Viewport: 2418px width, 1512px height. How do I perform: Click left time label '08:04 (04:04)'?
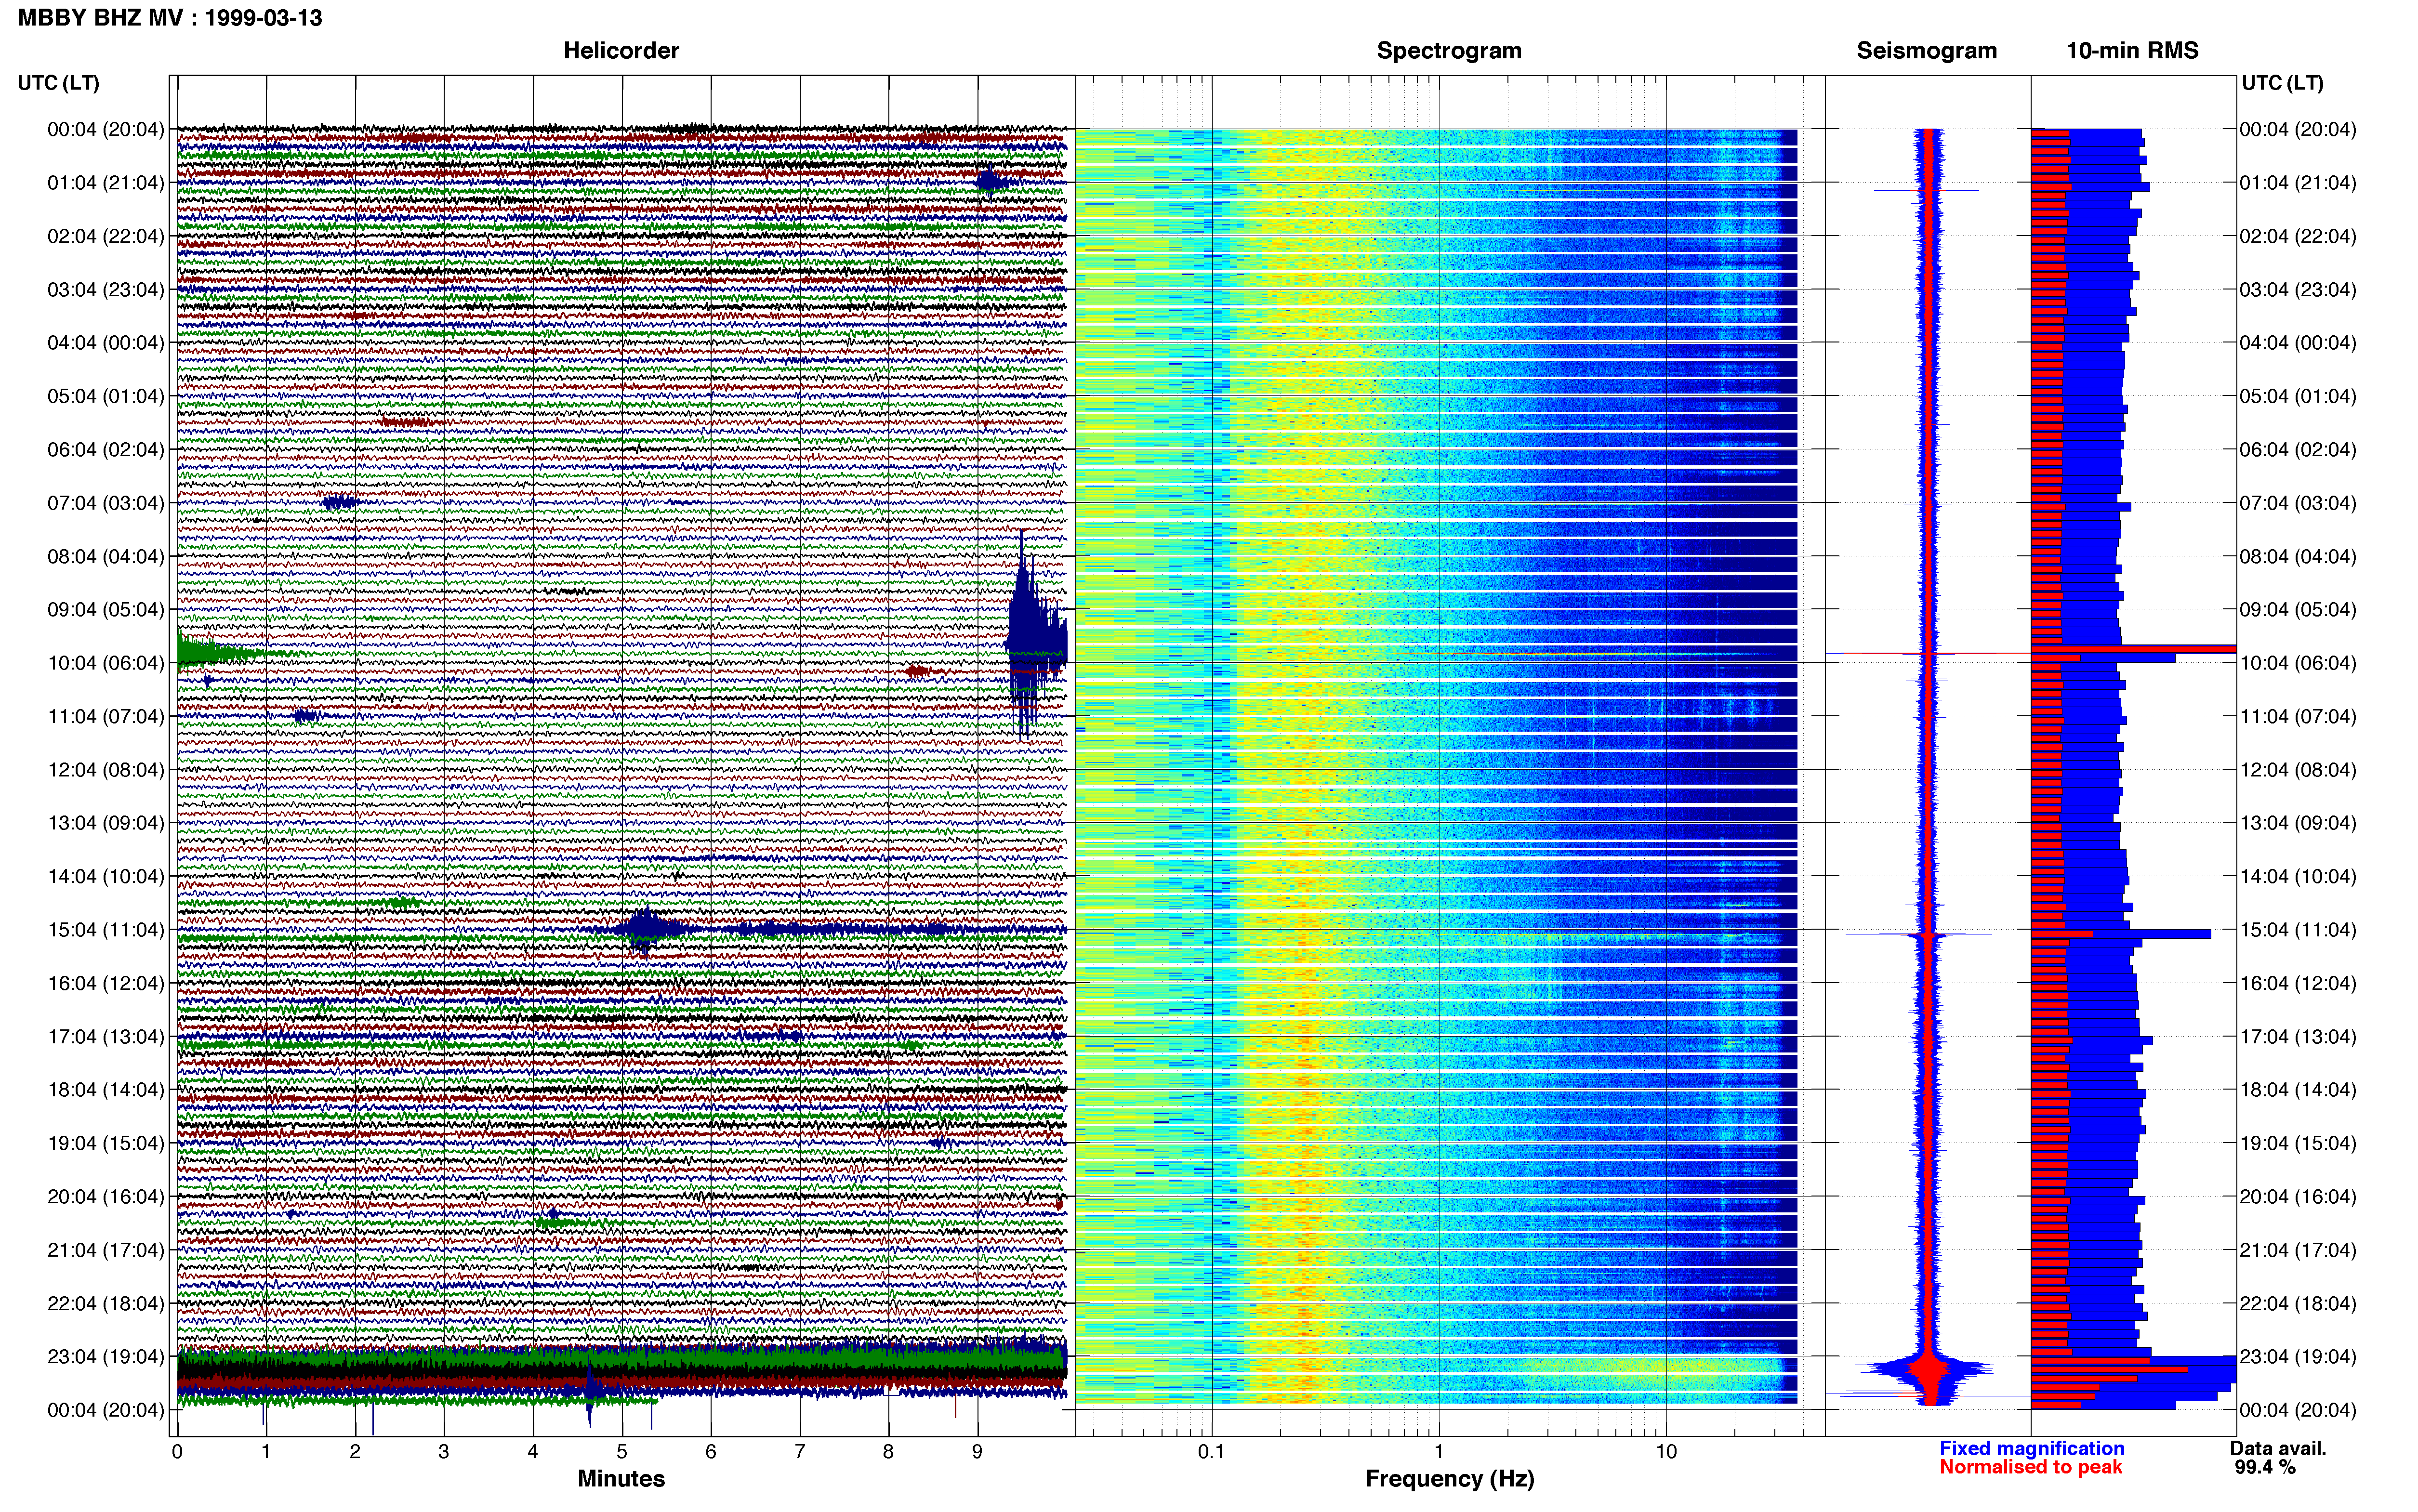coord(106,556)
